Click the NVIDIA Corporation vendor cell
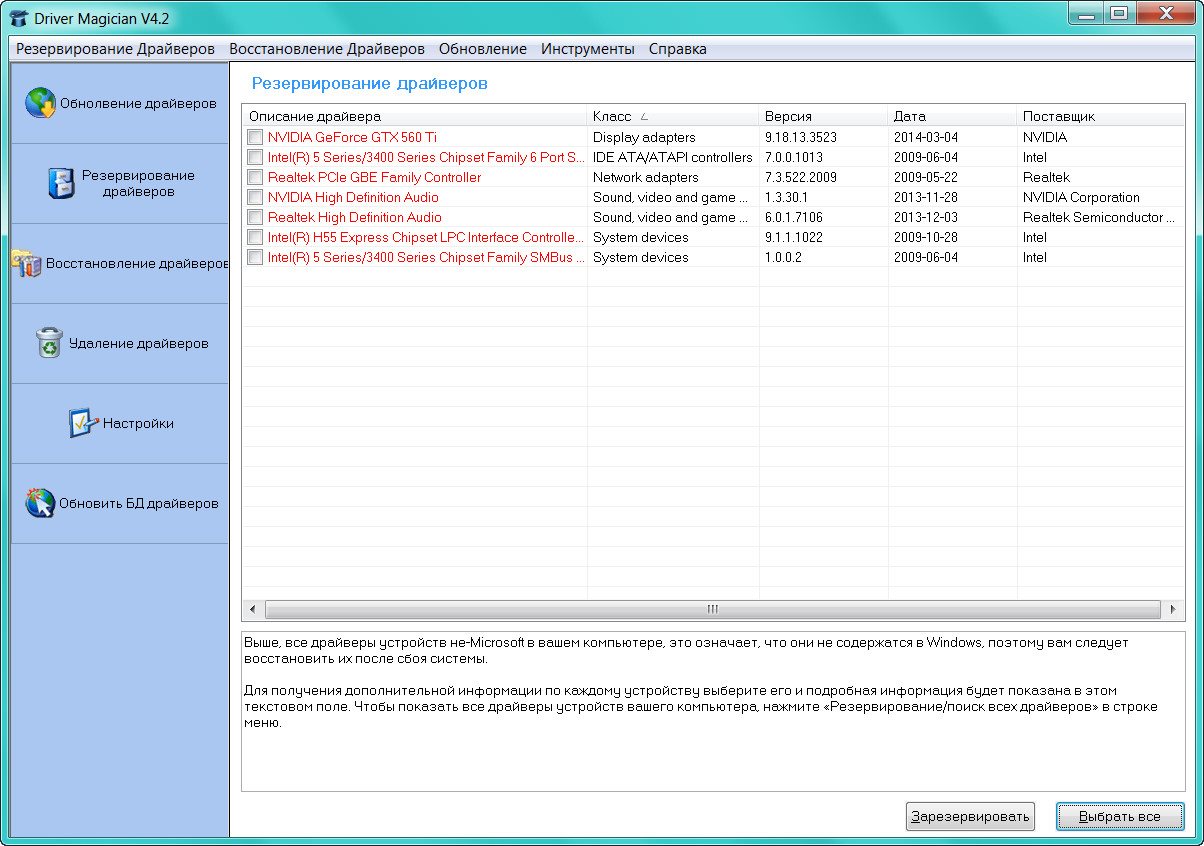 point(1081,197)
